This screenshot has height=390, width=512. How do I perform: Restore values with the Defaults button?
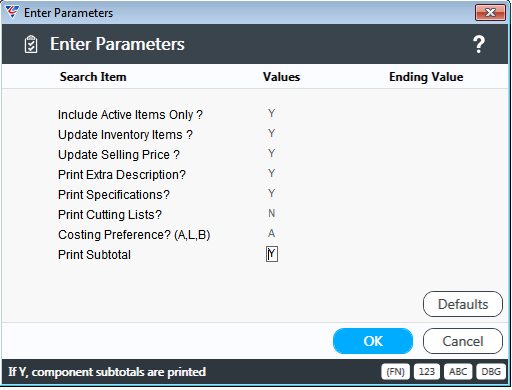(x=463, y=304)
